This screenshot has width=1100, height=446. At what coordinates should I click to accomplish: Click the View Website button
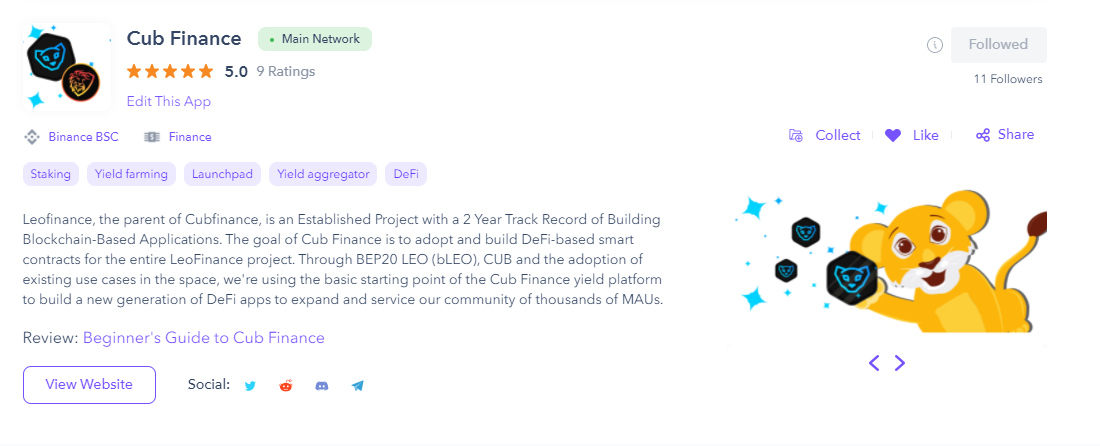click(89, 384)
